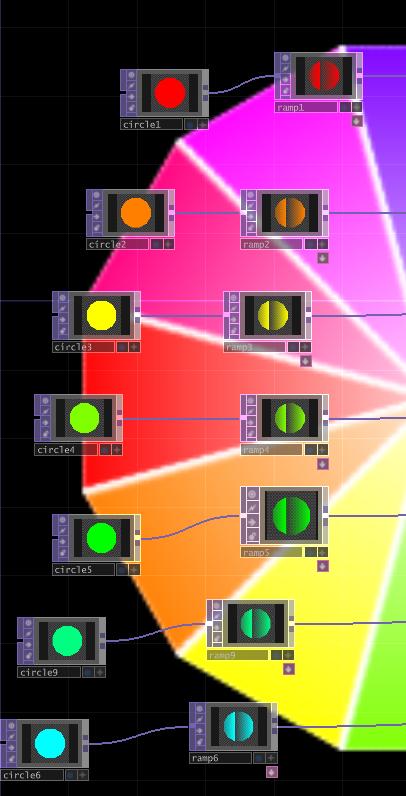Toggle display flag dot on circle9
The height and width of the screenshot is (796, 406).
click(88, 672)
